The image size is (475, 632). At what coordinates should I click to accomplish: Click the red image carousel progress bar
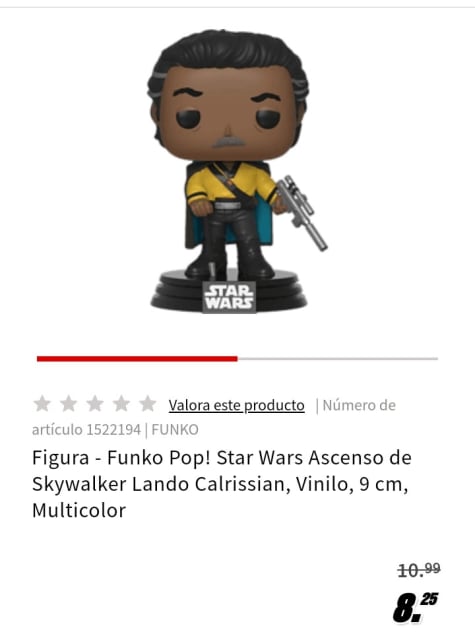(137, 358)
